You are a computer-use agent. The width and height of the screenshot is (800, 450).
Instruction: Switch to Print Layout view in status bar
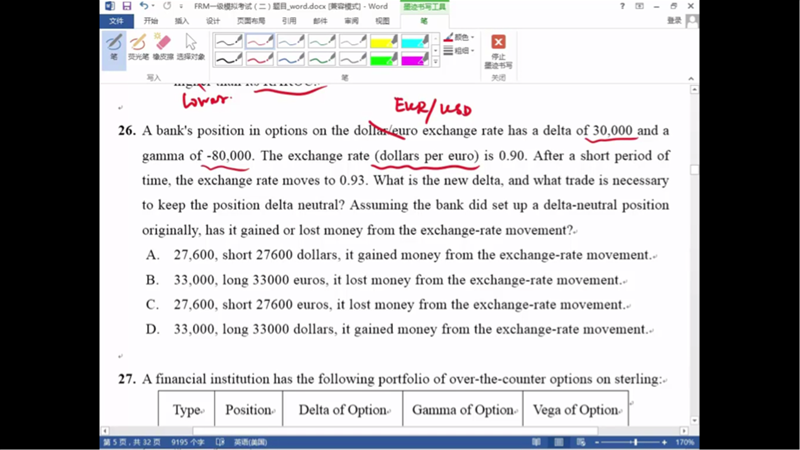[x=560, y=442]
